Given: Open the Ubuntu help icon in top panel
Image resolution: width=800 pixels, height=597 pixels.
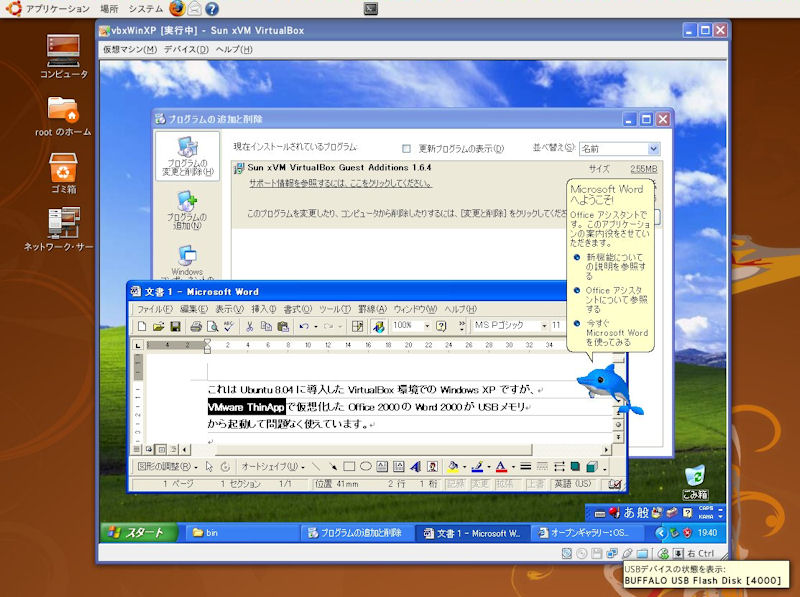Looking at the screenshot, I should pos(212,9).
